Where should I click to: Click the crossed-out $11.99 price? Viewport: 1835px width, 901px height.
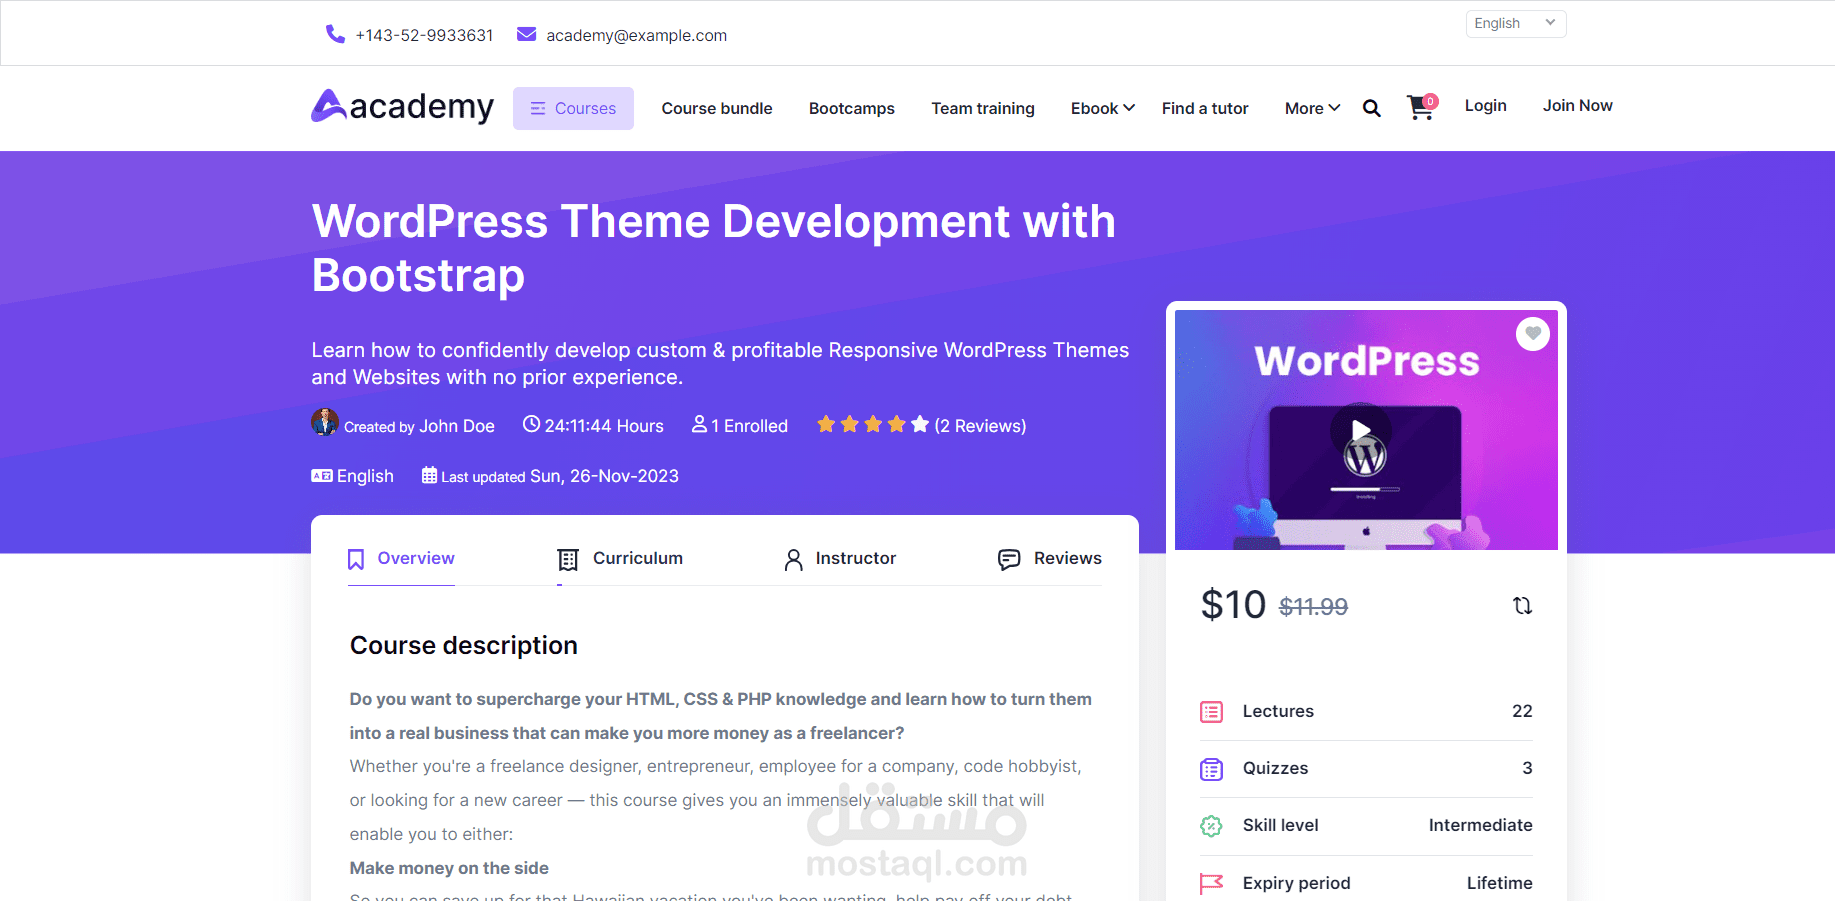tap(1313, 607)
